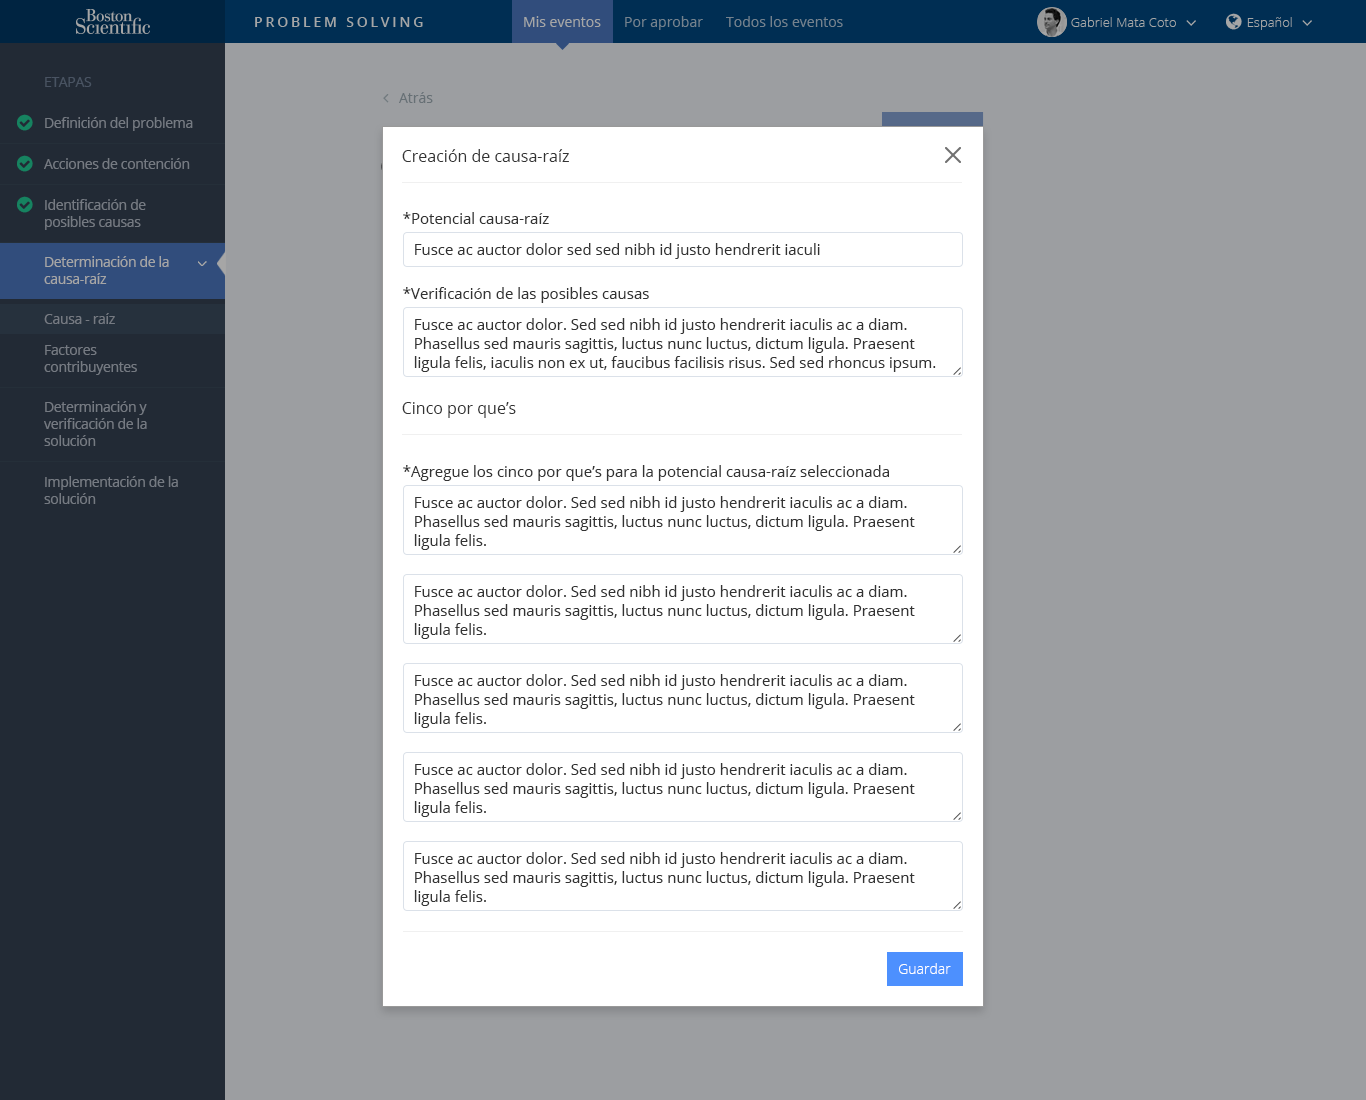Open the Causa - raíz sub-item
The height and width of the screenshot is (1100, 1366).
112,319
